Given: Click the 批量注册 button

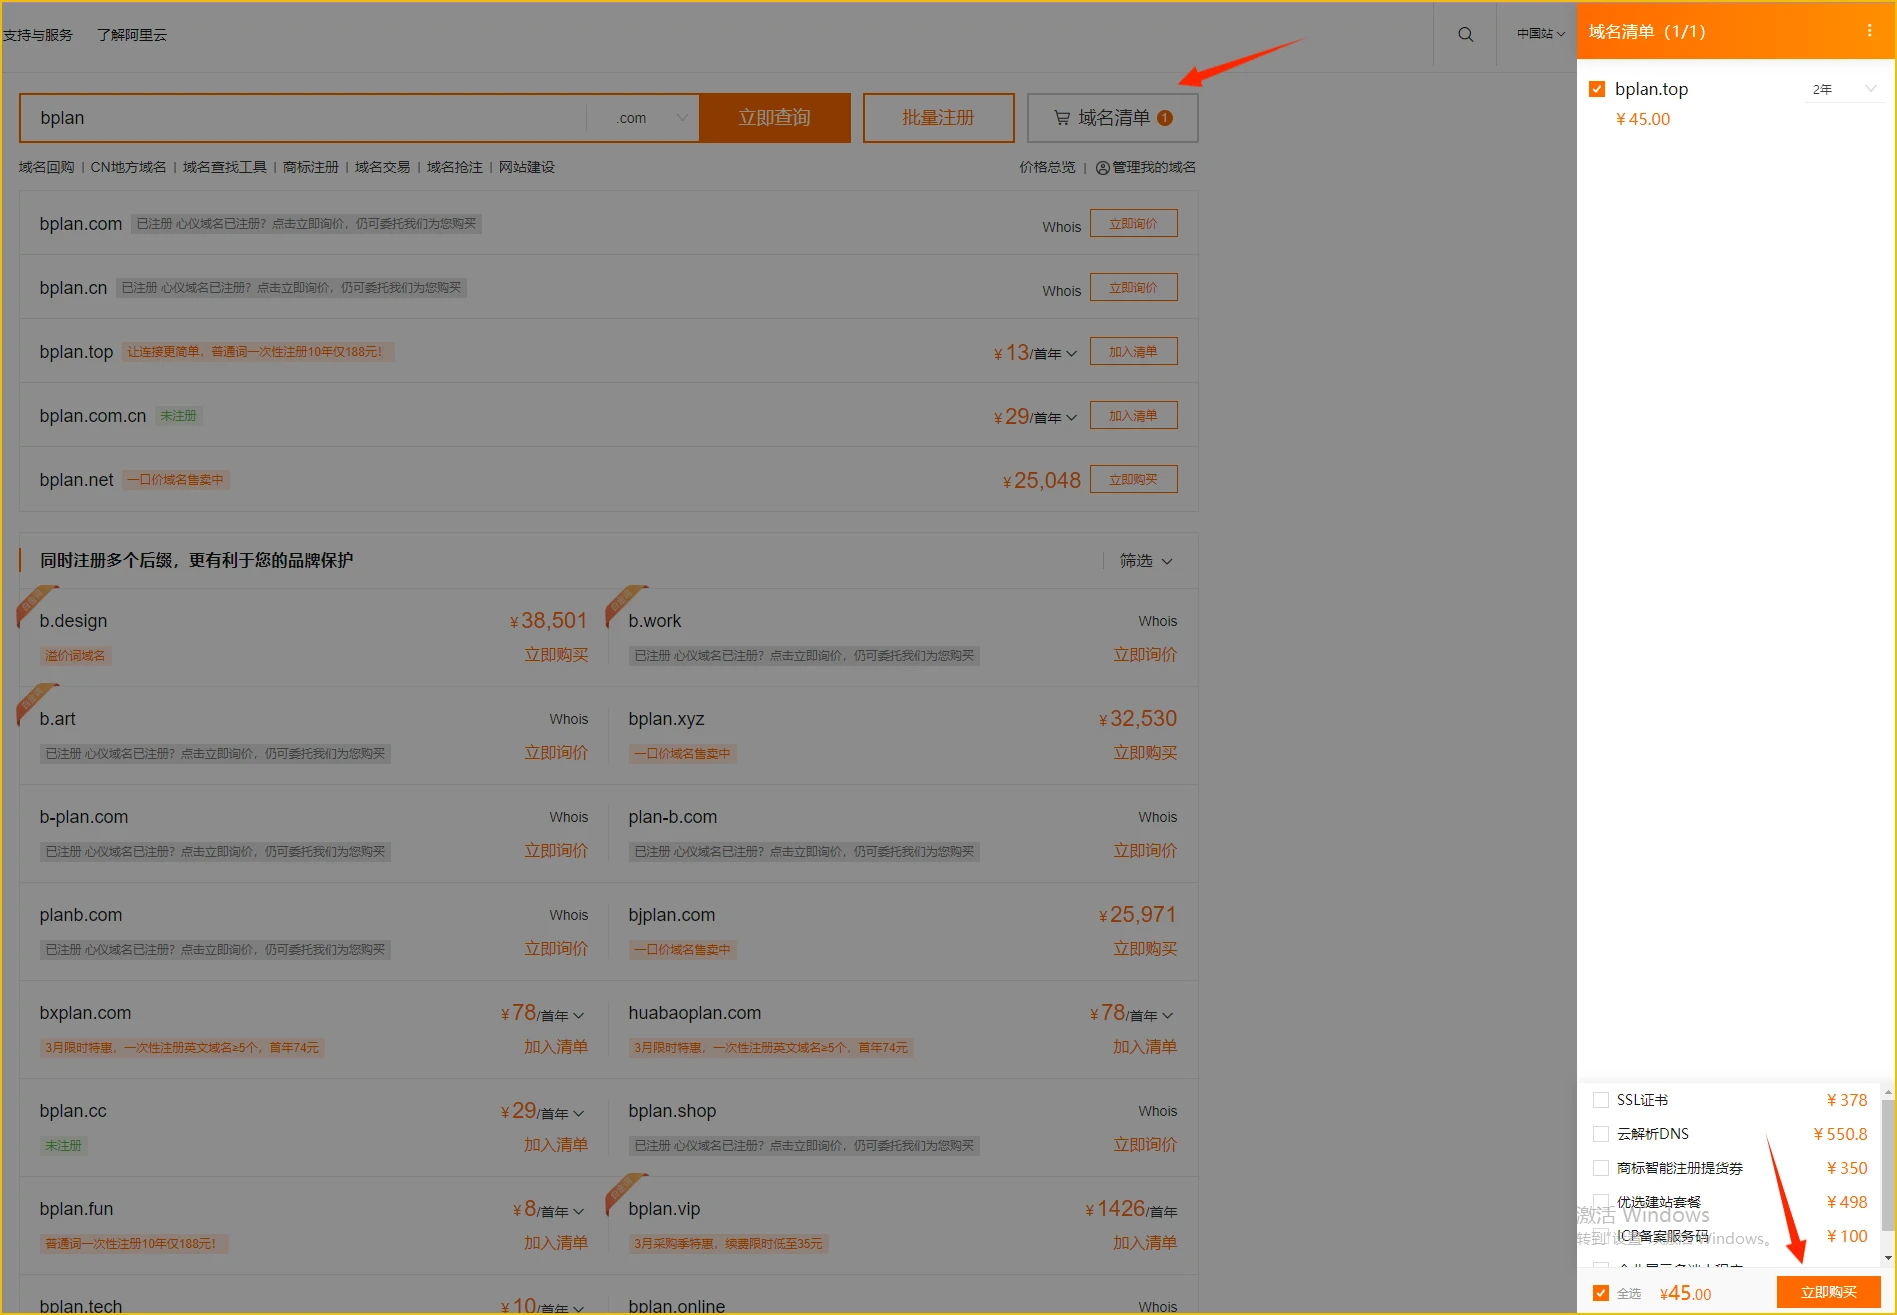Looking at the screenshot, I should (x=938, y=118).
